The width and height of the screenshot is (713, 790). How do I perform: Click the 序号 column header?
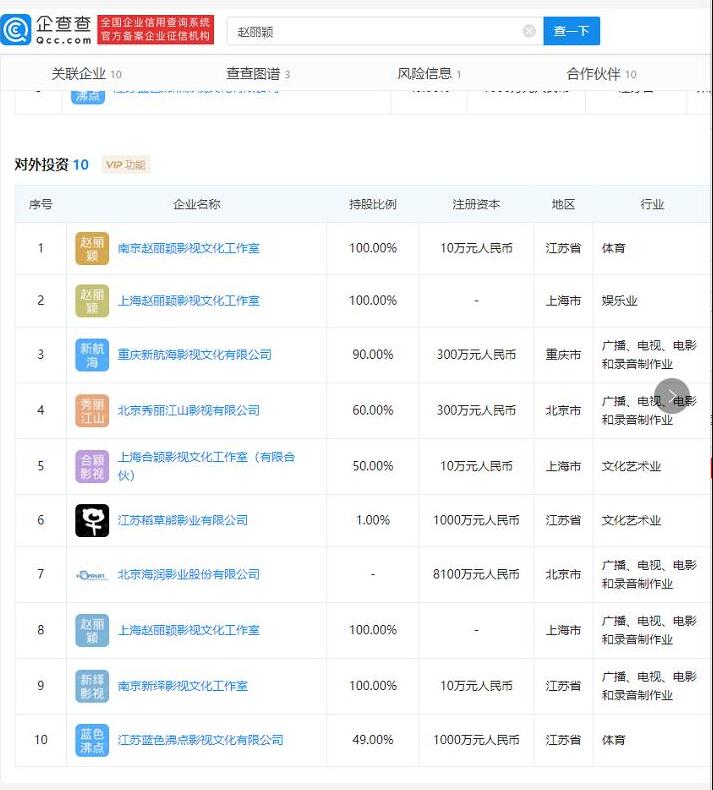coord(40,204)
